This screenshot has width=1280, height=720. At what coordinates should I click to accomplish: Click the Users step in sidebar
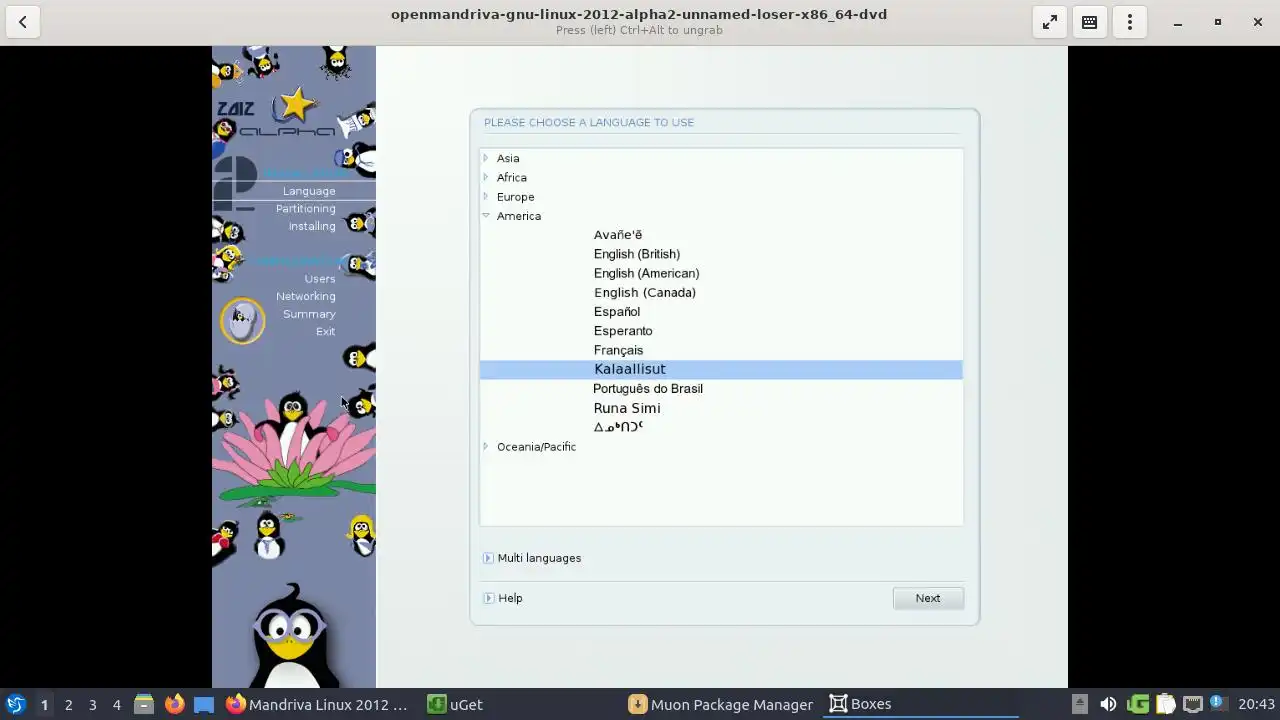coord(320,279)
